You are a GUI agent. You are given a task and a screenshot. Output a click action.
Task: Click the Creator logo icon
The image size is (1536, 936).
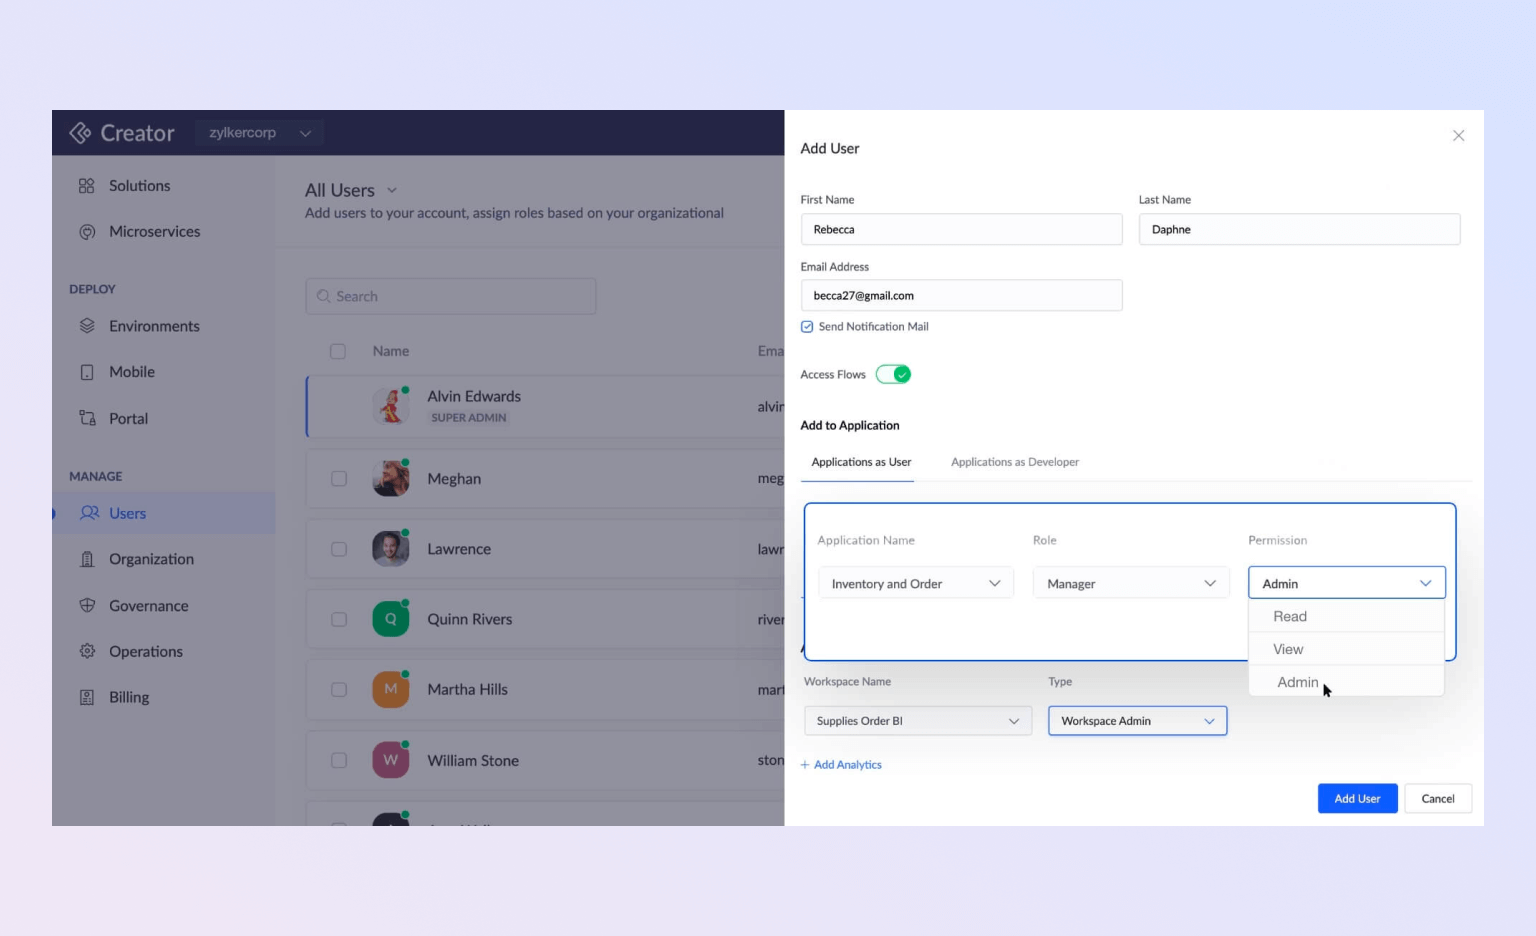pyautogui.click(x=80, y=133)
